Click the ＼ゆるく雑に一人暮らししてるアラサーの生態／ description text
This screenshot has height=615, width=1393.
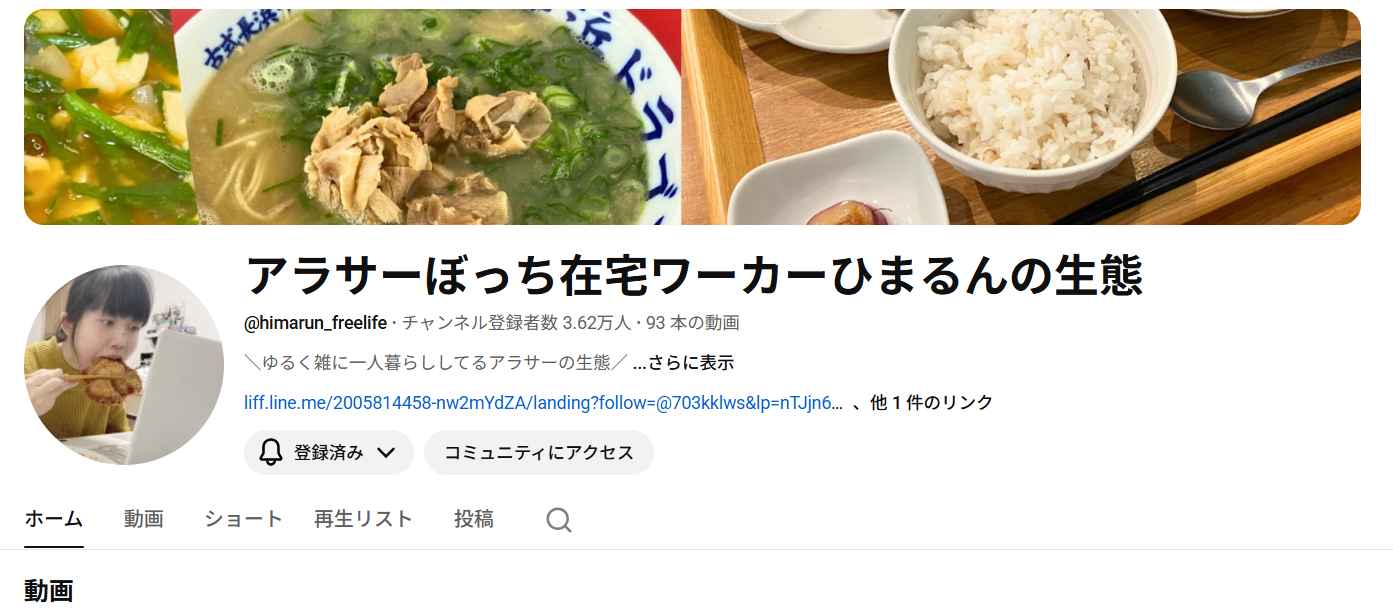435,363
